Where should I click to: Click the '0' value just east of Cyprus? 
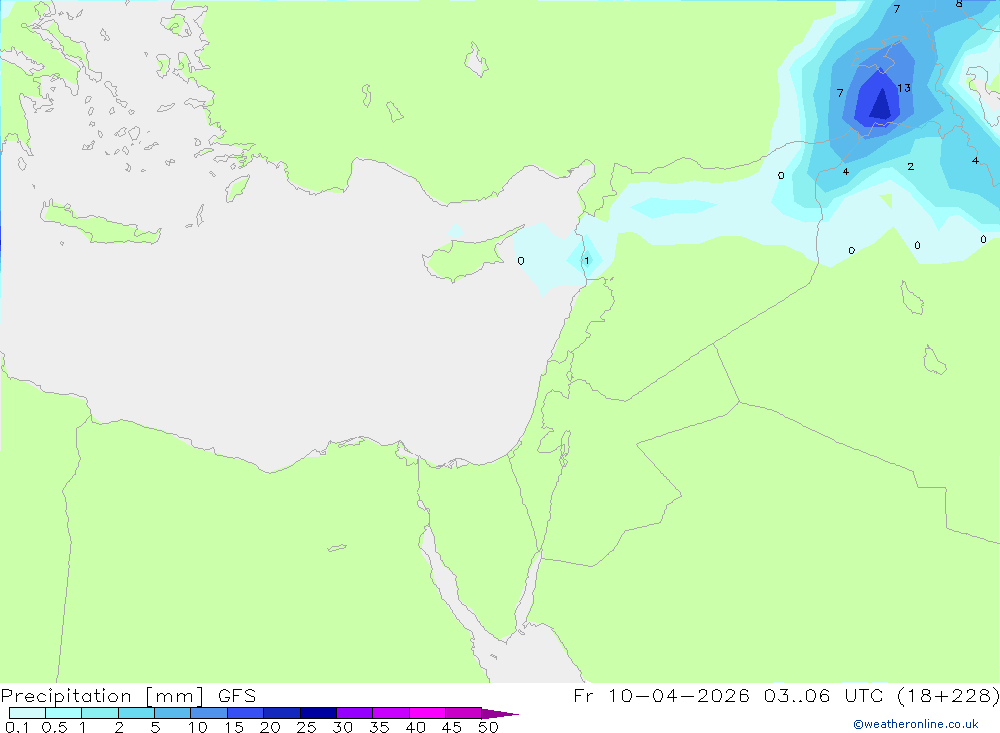(x=521, y=261)
